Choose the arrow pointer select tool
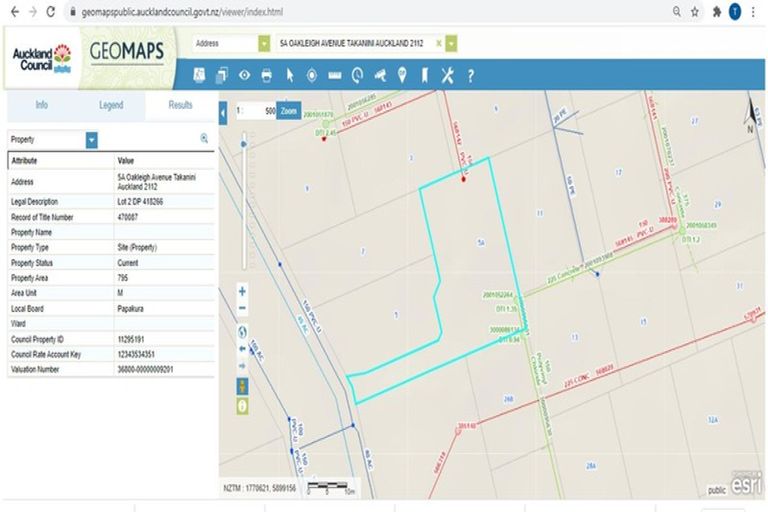The image size is (768, 512). (289, 75)
